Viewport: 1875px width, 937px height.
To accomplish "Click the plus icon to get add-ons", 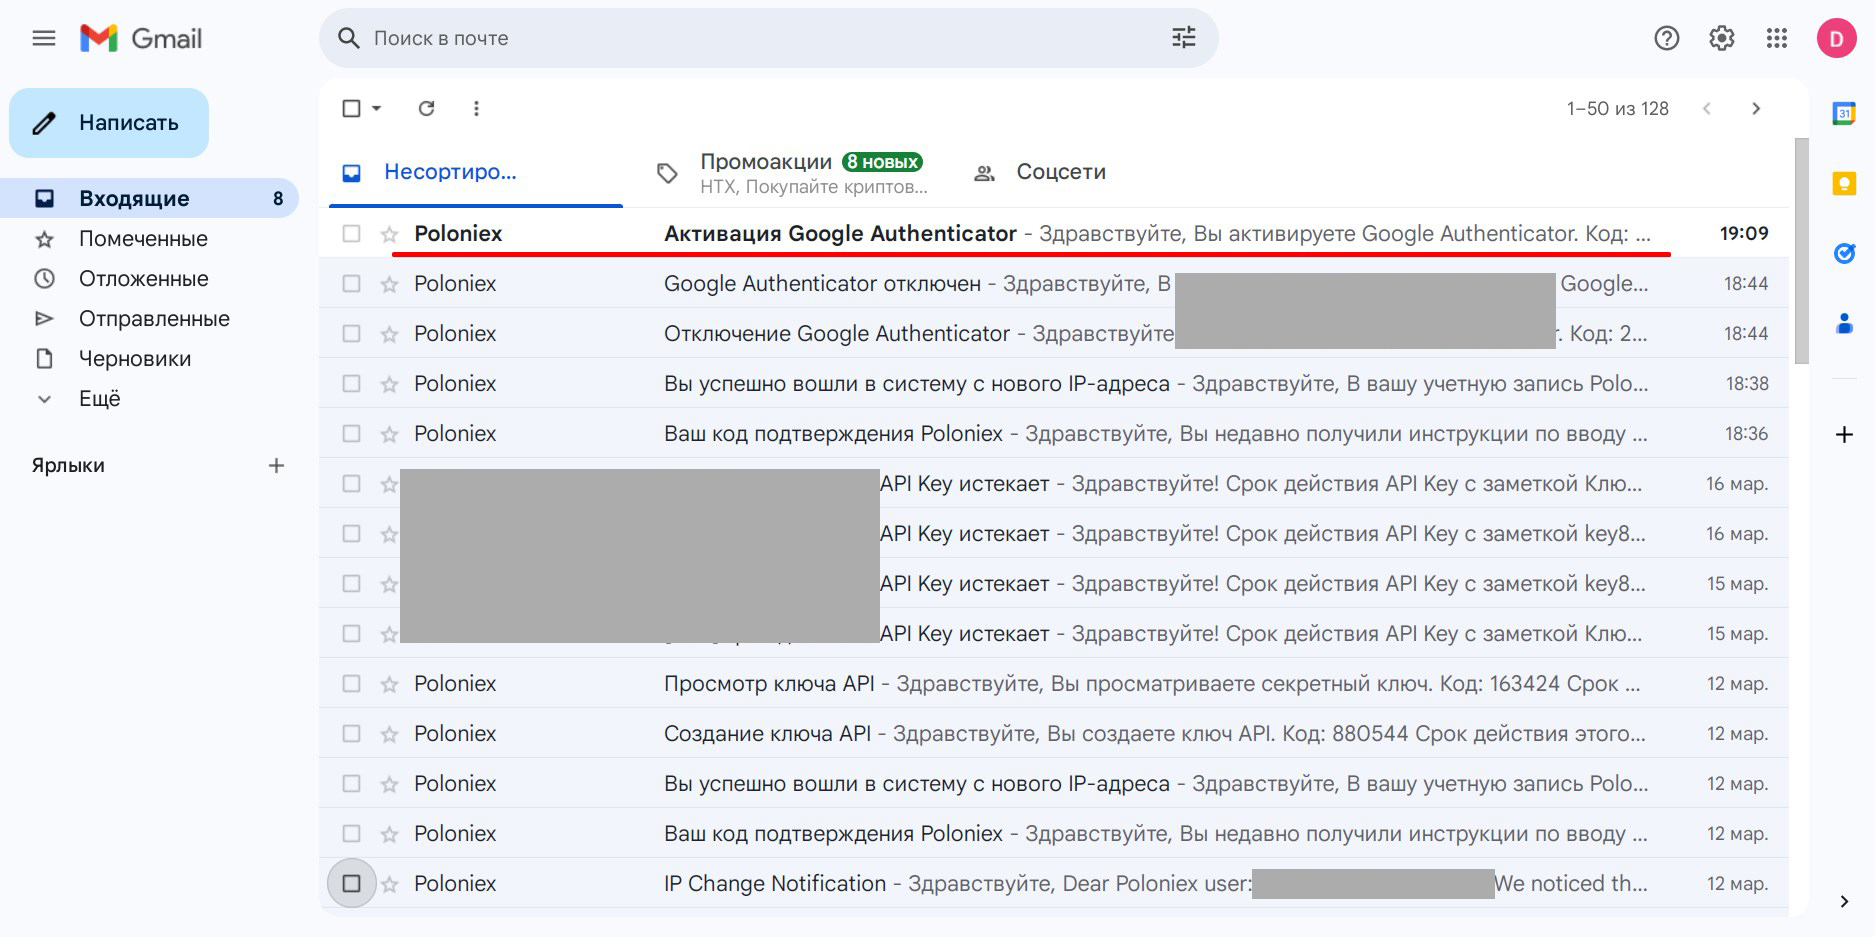I will (x=1844, y=434).
